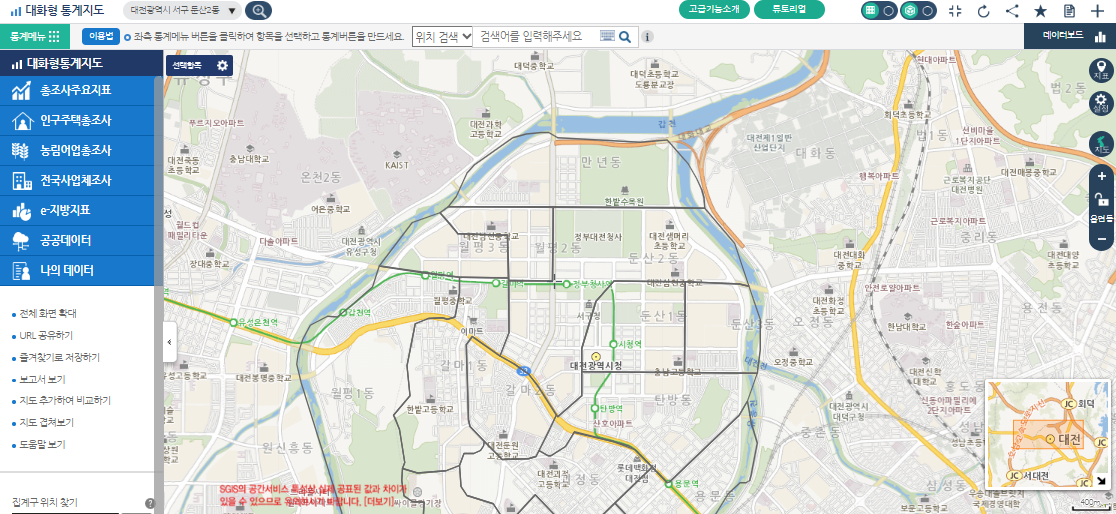Open the 지표 map marker tool
The width and height of the screenshot is (1116, 514).
coord(1101,69)
